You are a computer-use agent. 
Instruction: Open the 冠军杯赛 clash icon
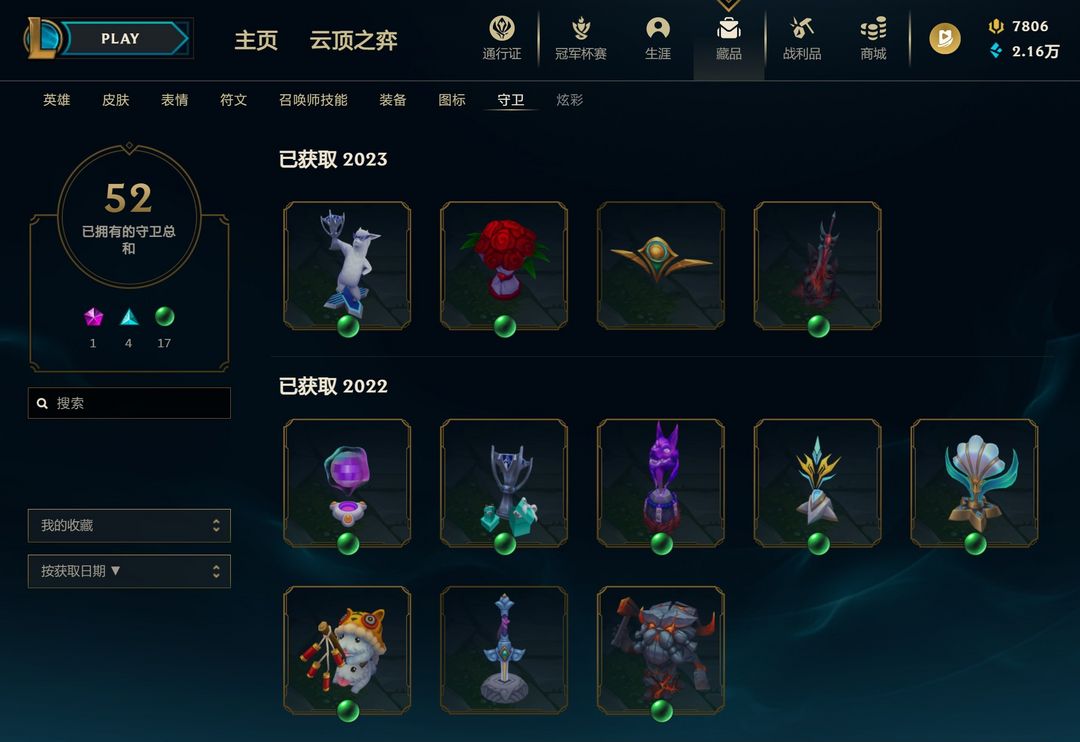(x=581, y=29)
